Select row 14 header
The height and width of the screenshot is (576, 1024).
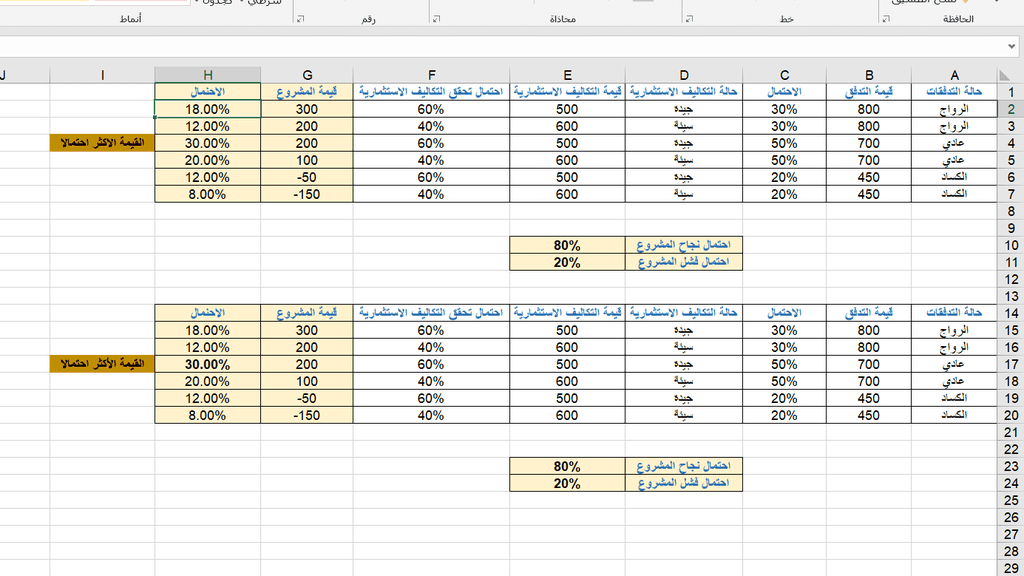[1011, 313]
